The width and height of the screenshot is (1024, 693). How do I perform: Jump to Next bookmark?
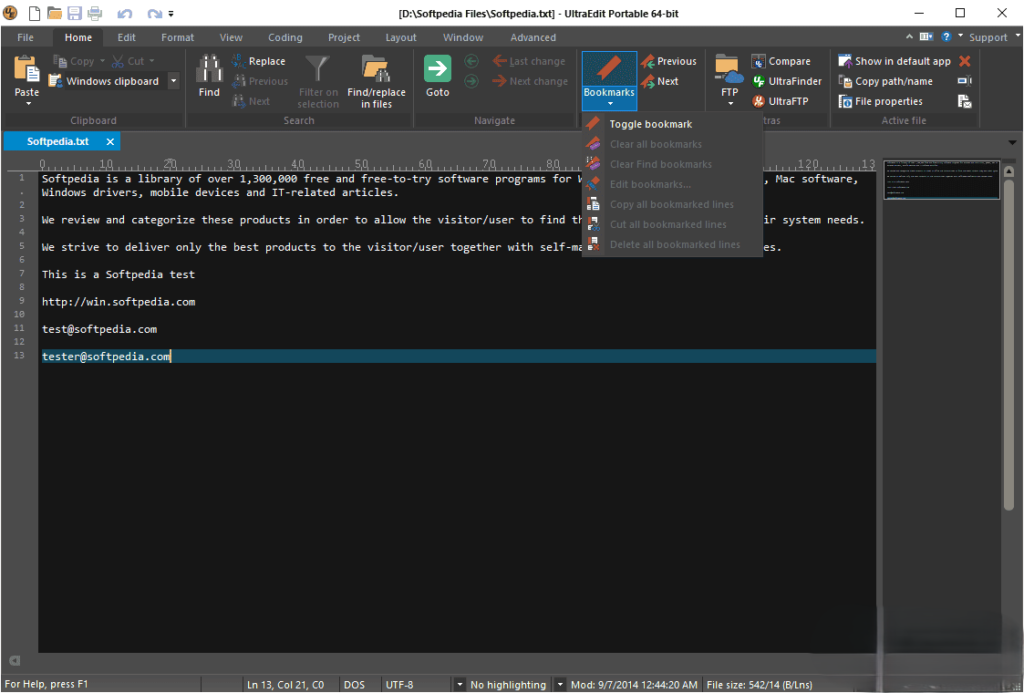point(660,82)
